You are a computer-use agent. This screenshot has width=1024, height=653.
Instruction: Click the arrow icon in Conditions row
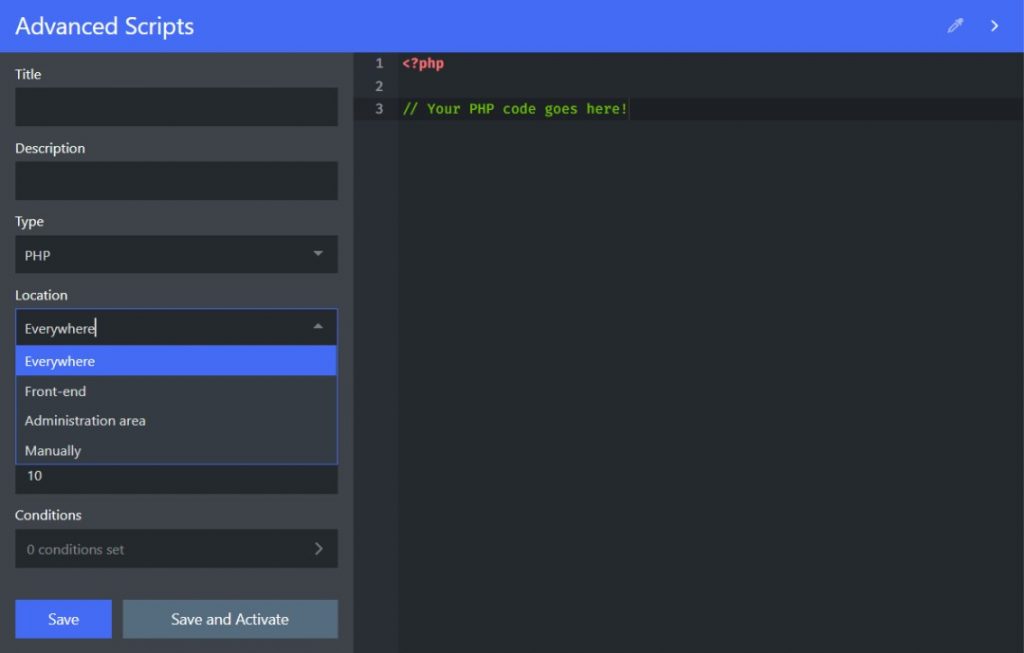(319, 548)
